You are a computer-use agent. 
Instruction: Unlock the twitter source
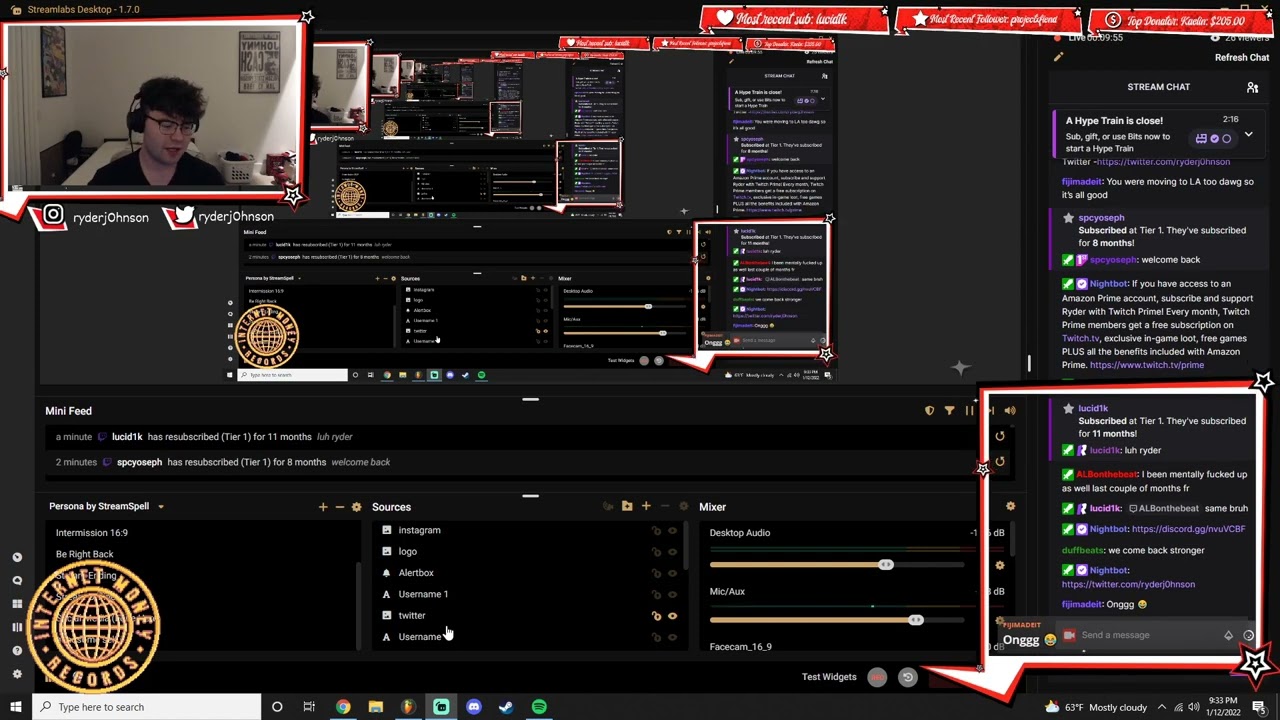656,616
